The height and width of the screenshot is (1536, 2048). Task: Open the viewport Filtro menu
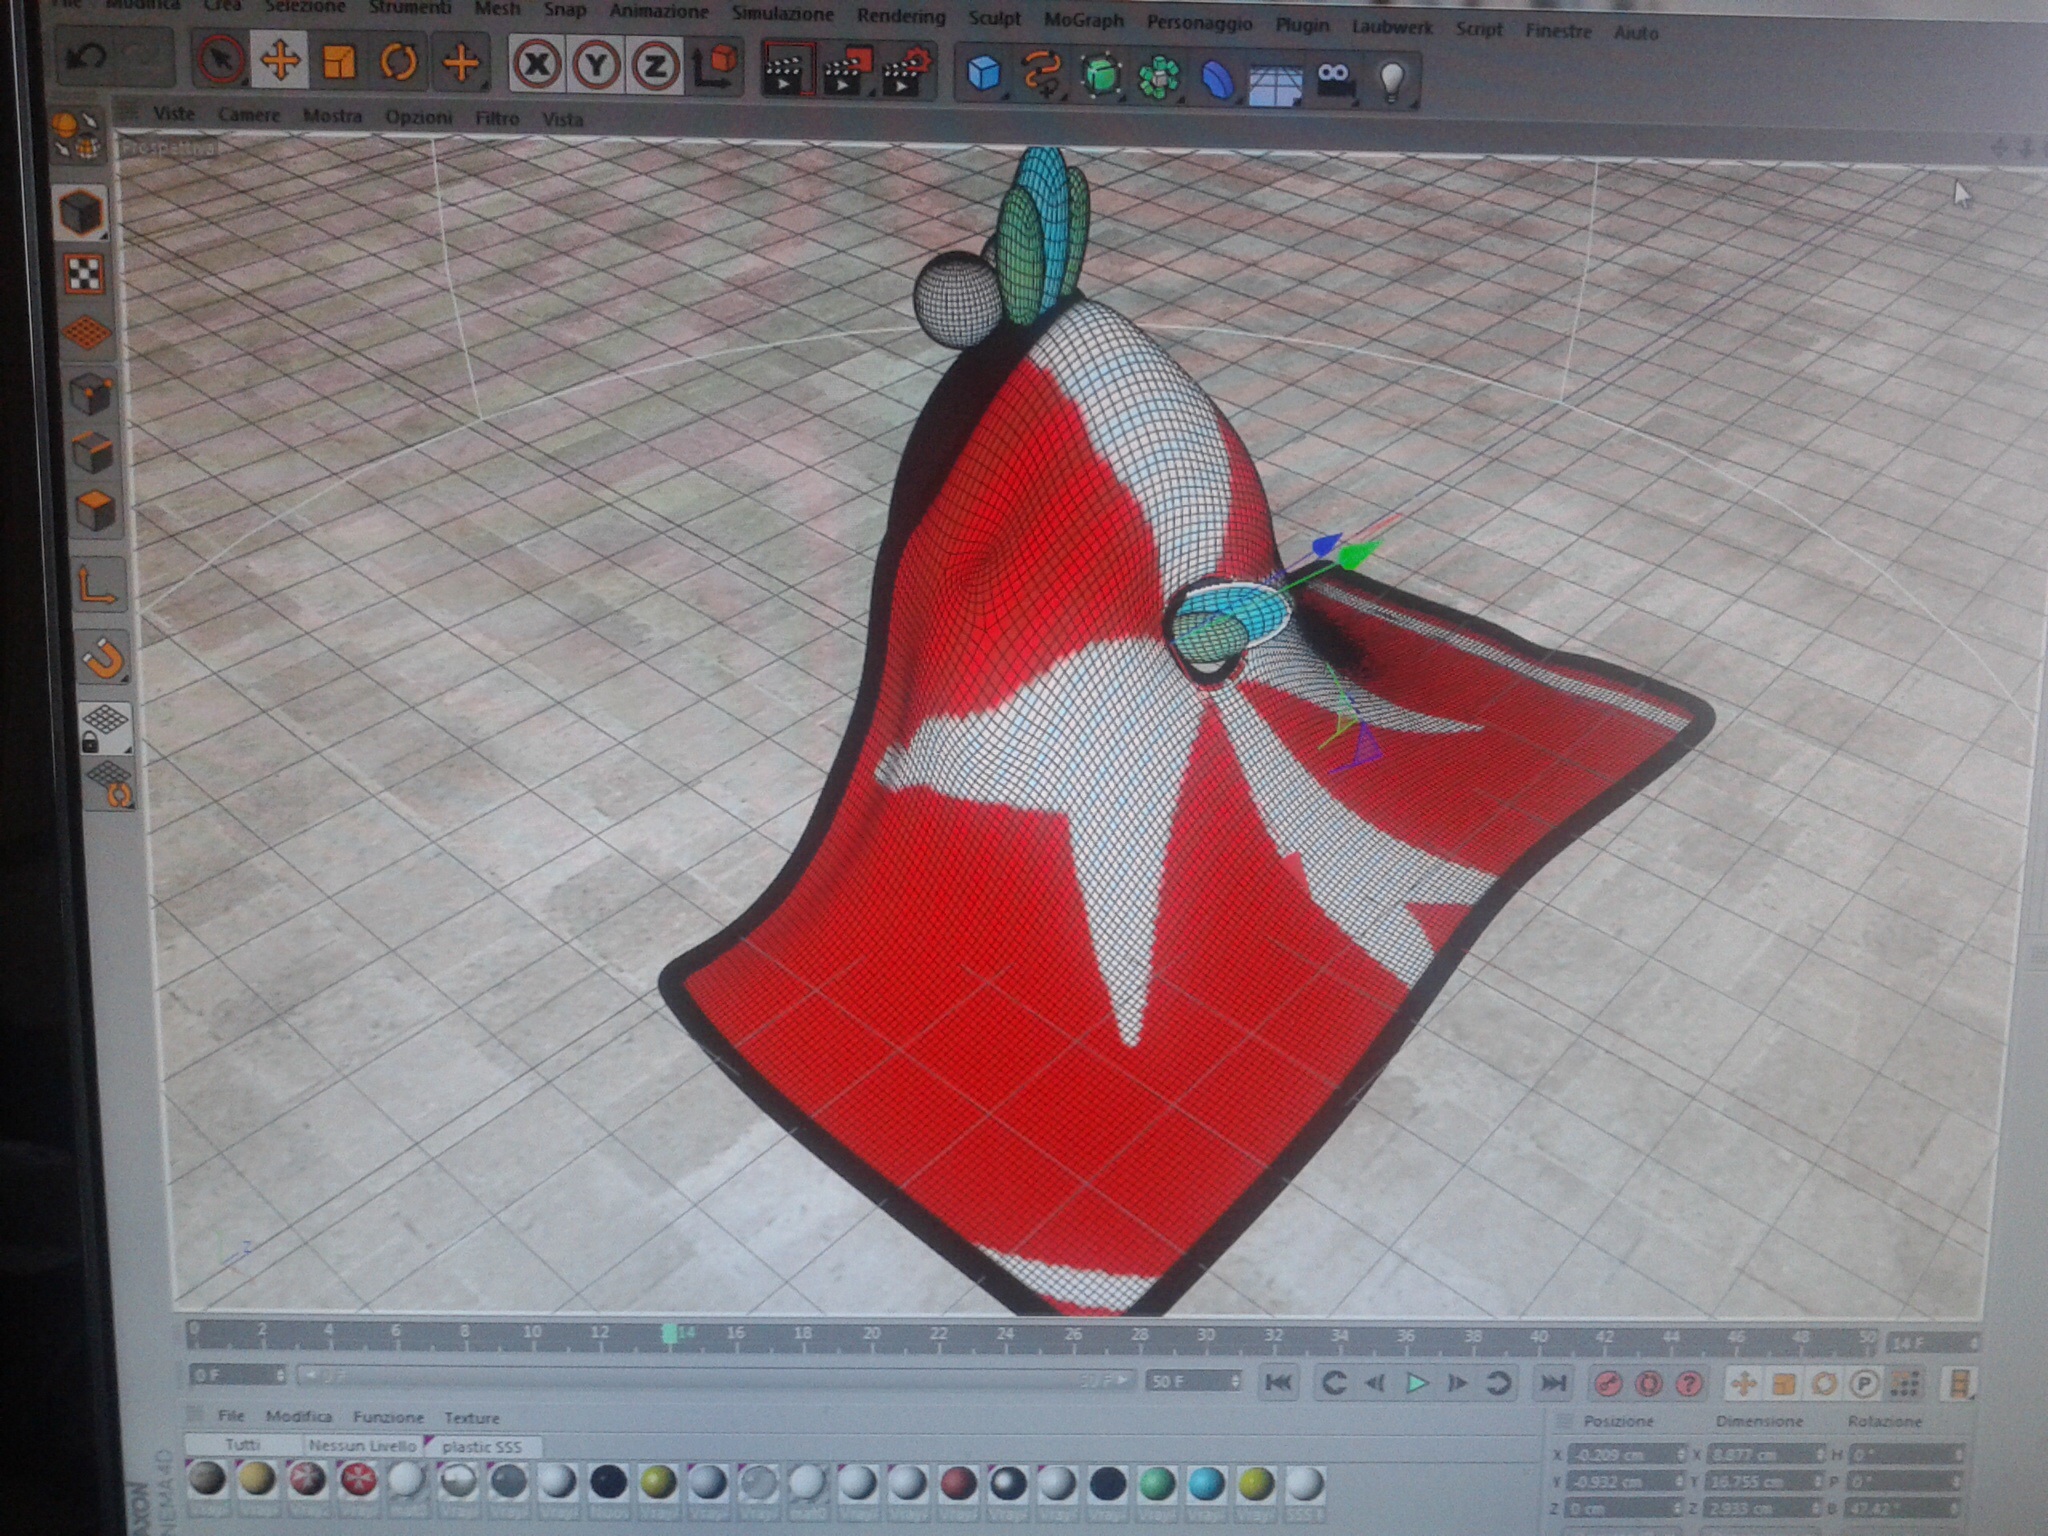(496, 118)
